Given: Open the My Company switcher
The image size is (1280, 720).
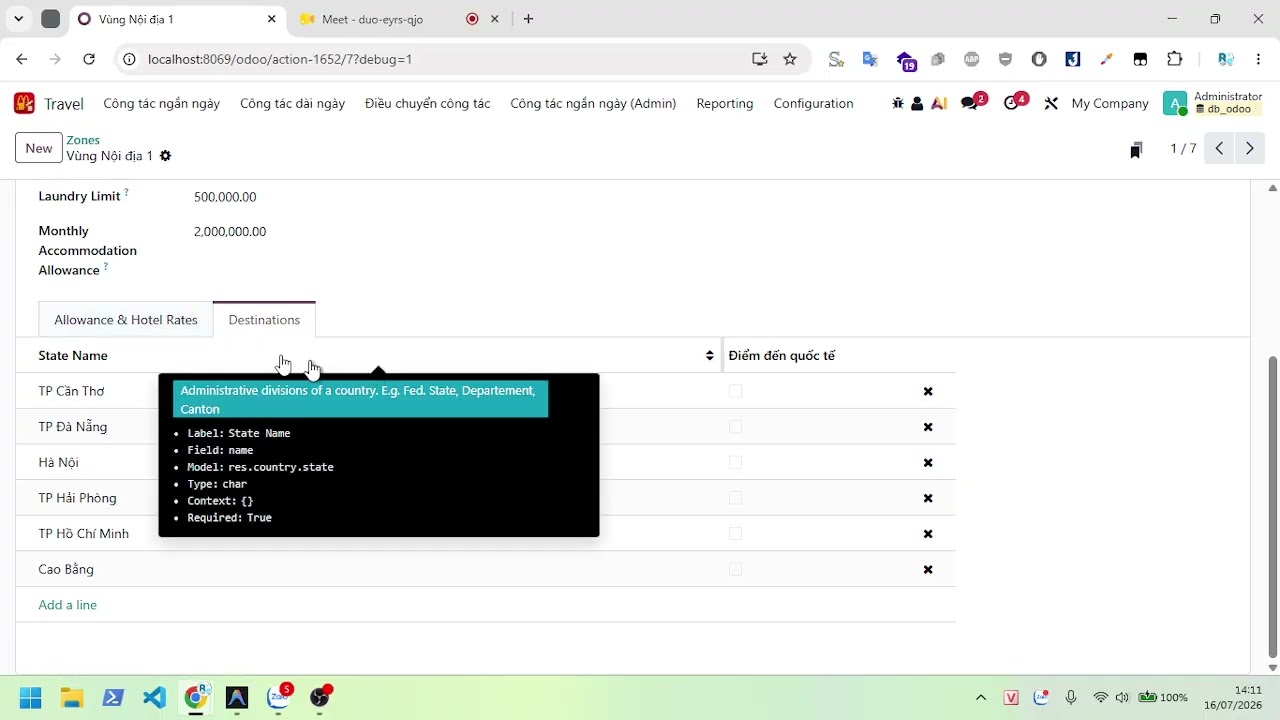Looking at the screenshot, I should coord(1110,103).
